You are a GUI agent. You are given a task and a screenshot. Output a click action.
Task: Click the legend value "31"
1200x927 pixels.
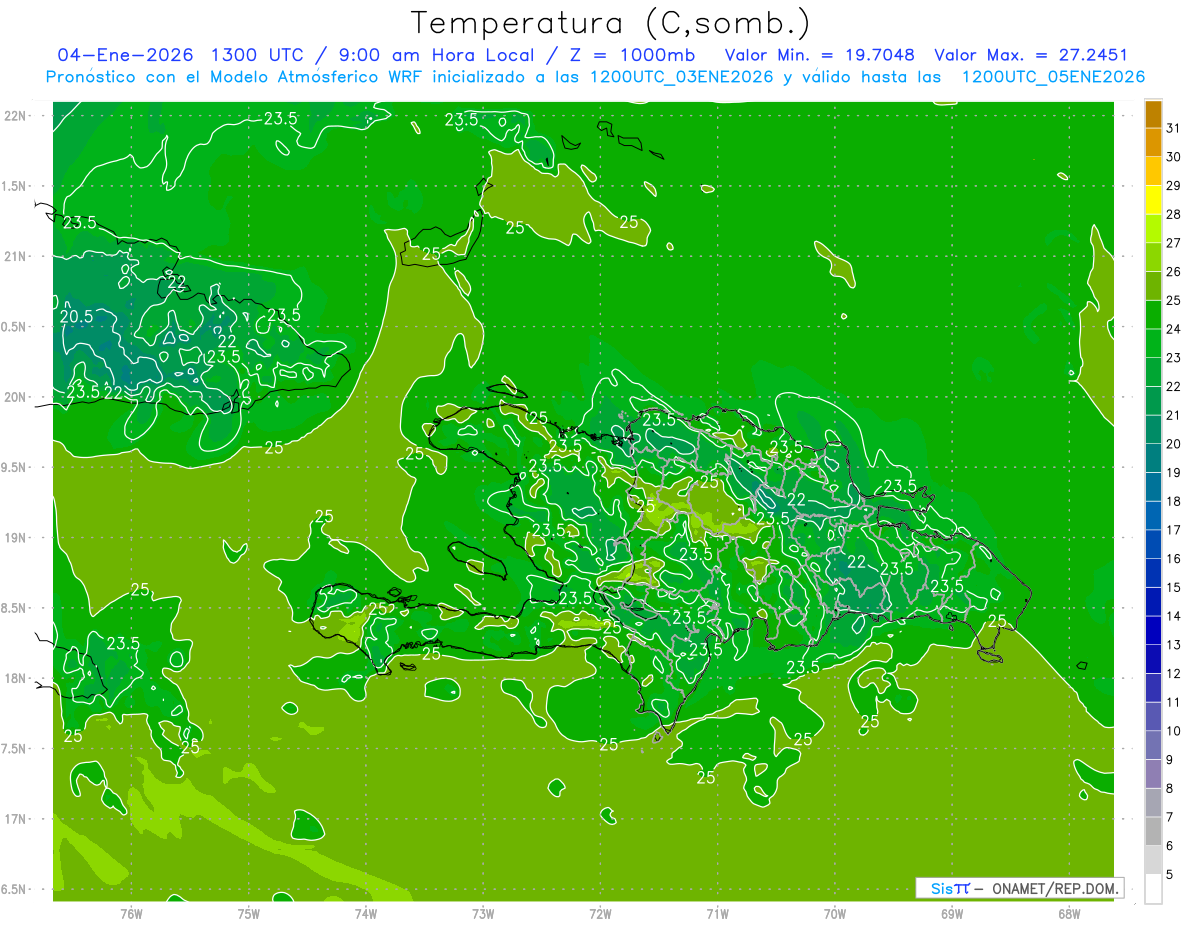click(1173, 128)
